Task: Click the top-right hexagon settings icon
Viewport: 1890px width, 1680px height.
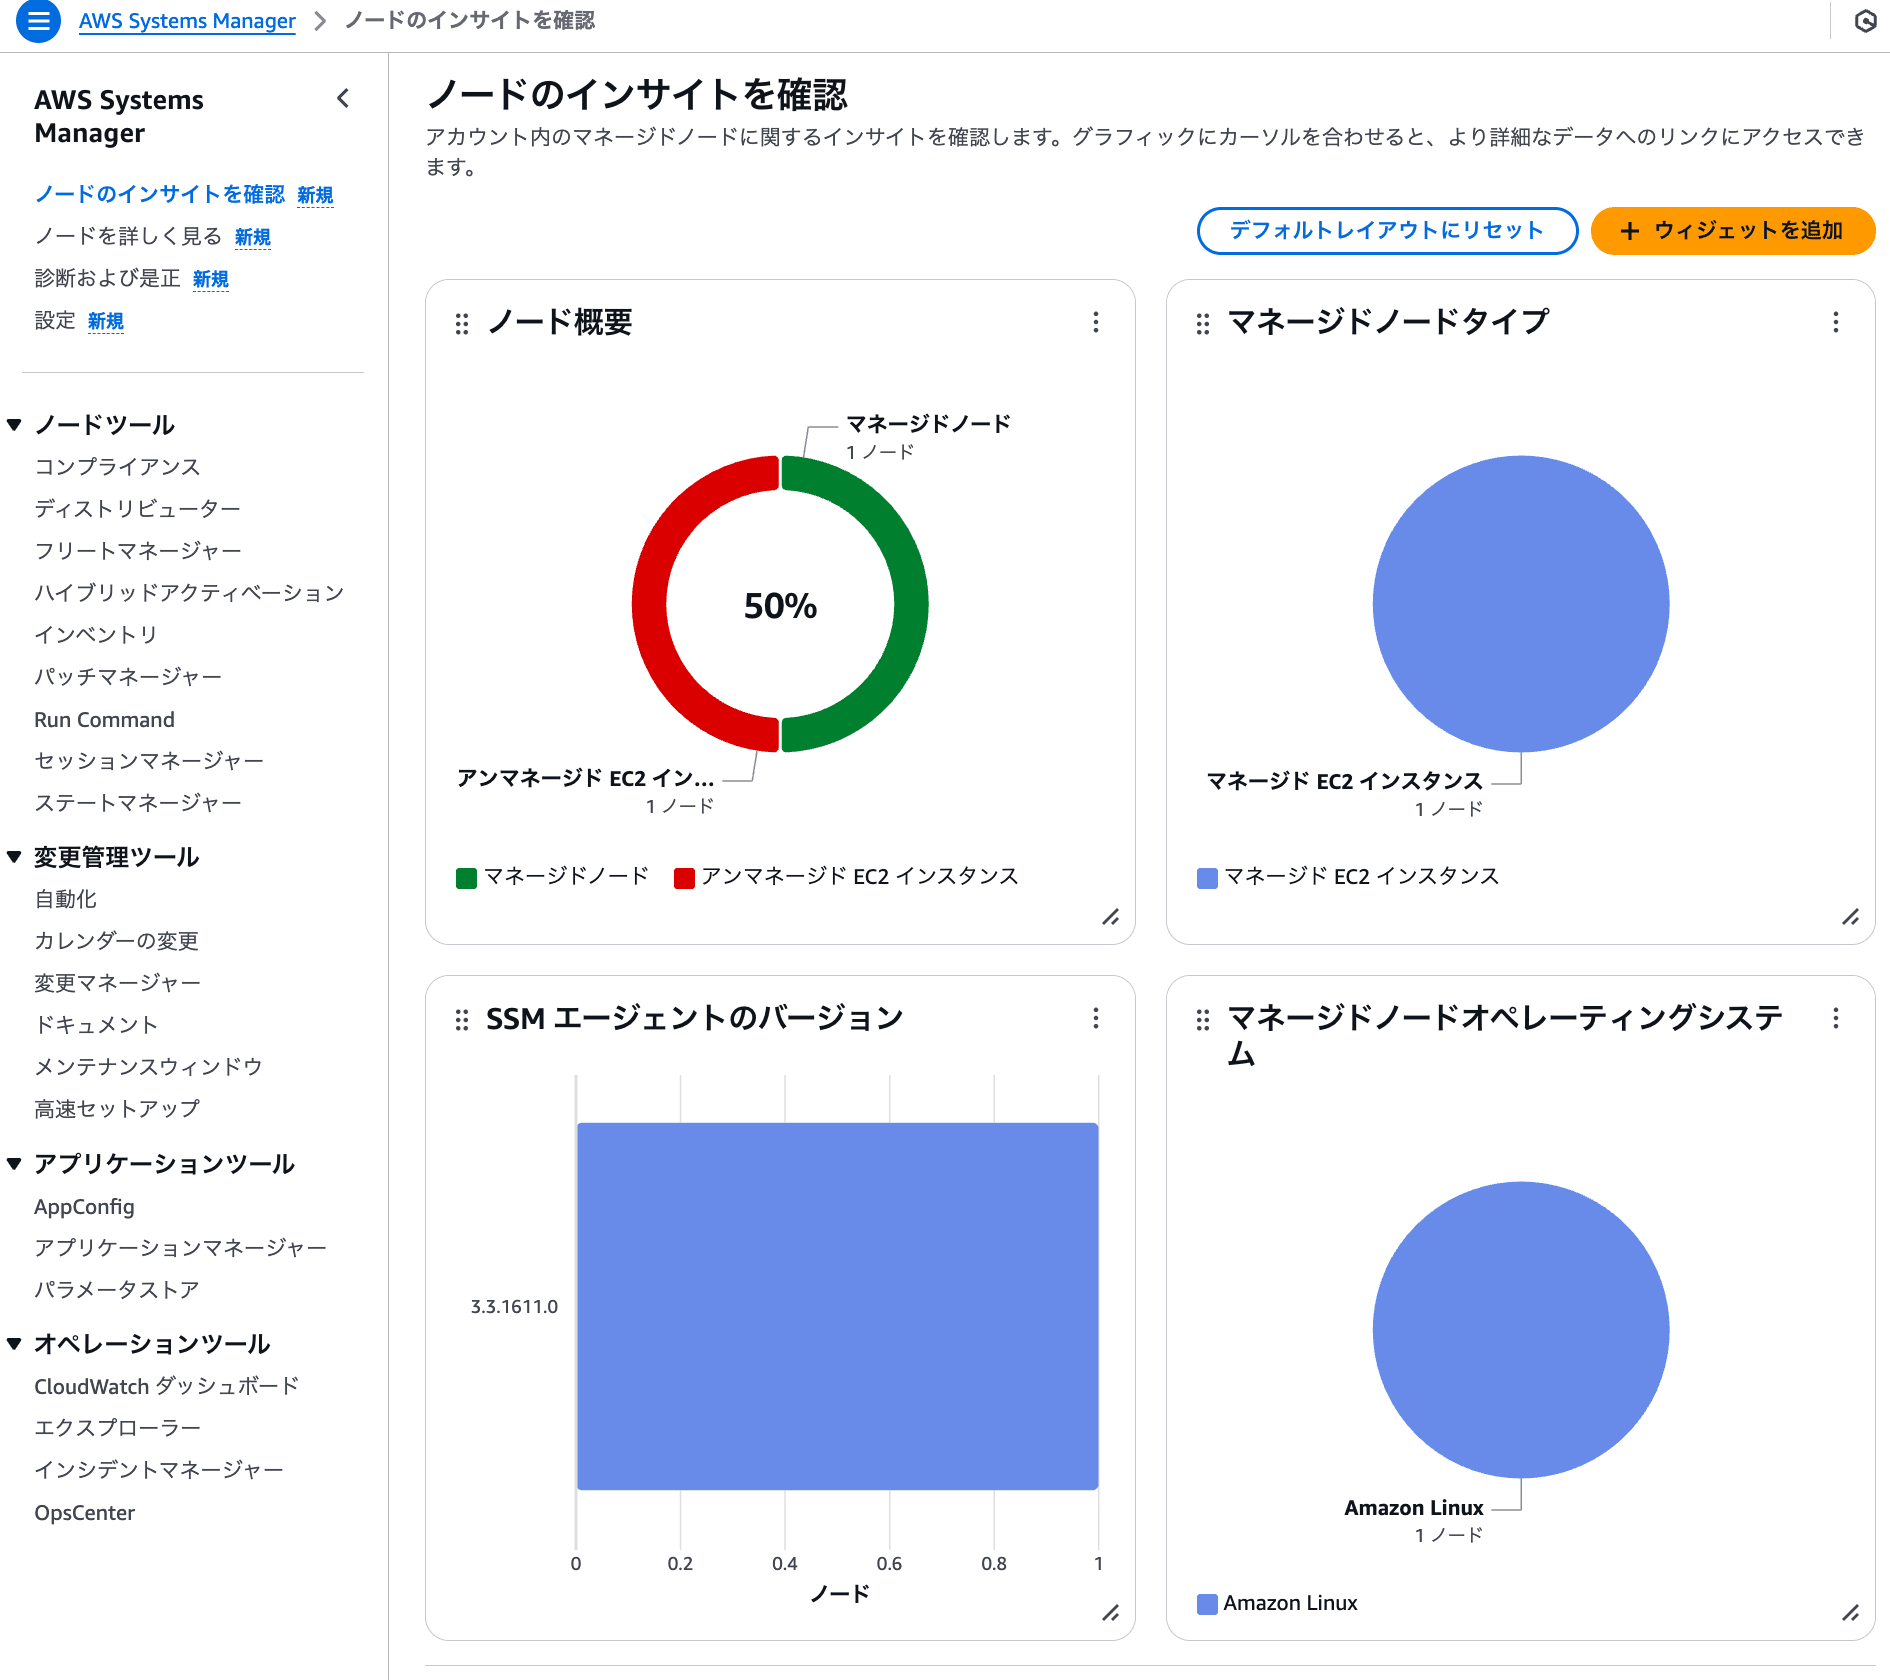Action: 1865,21
